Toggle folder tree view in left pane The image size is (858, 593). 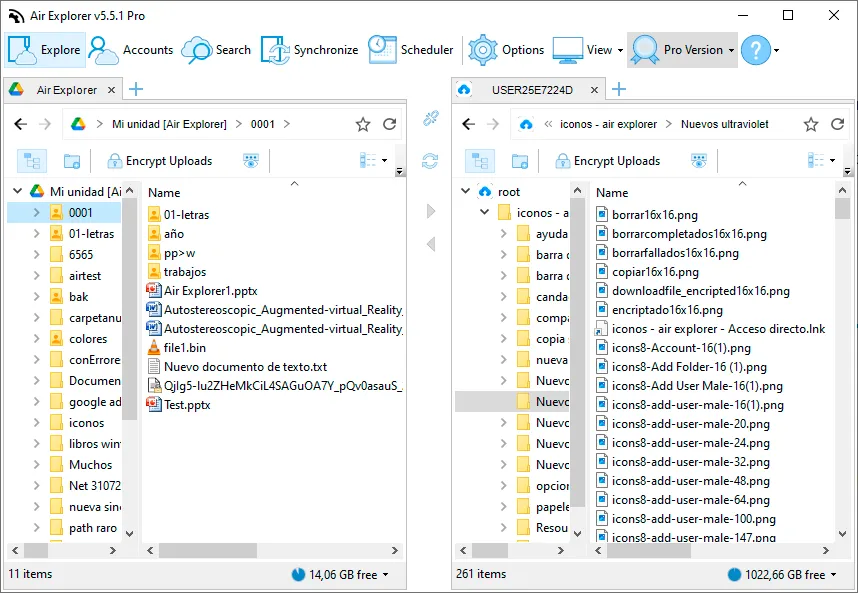[x=32, y=161]
